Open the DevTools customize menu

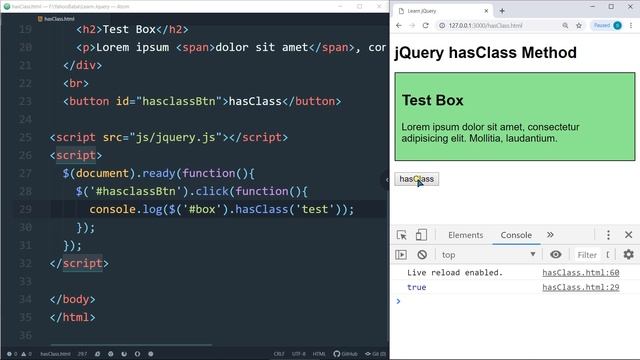tap(608, 235)
